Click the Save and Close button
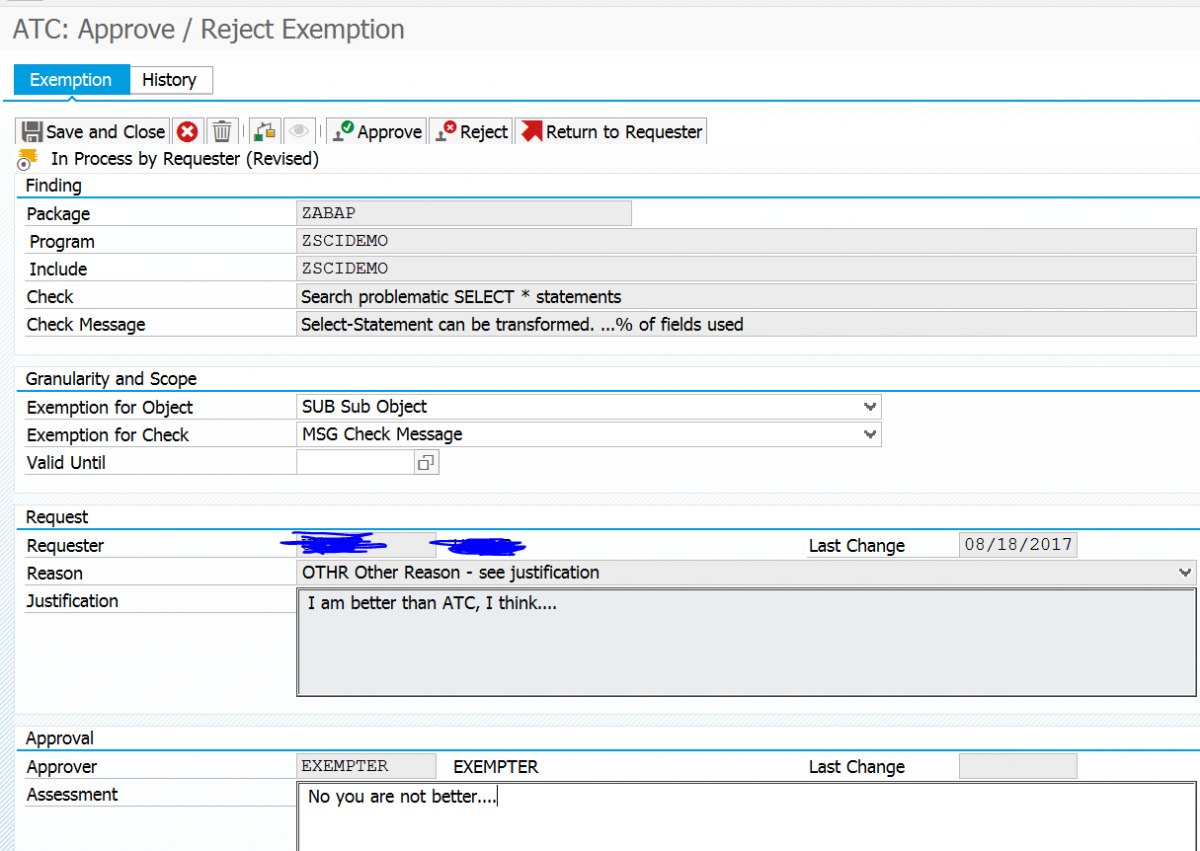1200x851 pixels. pos(91,130)
